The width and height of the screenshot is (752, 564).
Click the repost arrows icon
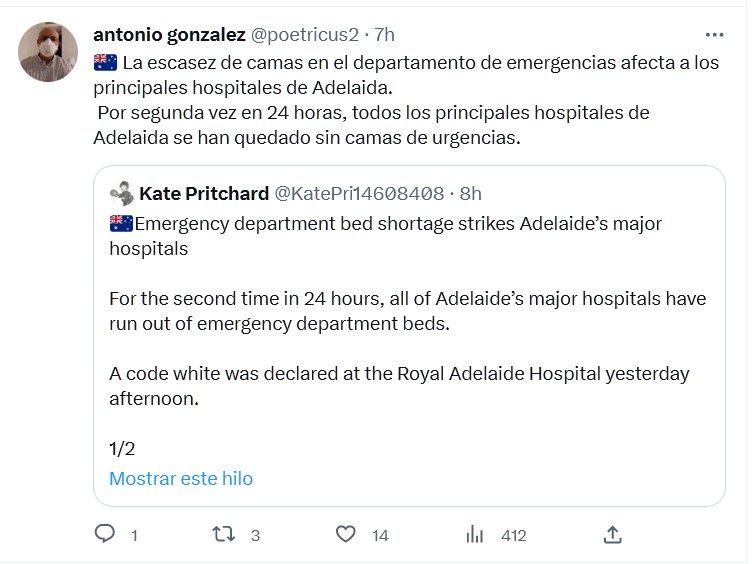pos(225,535)
